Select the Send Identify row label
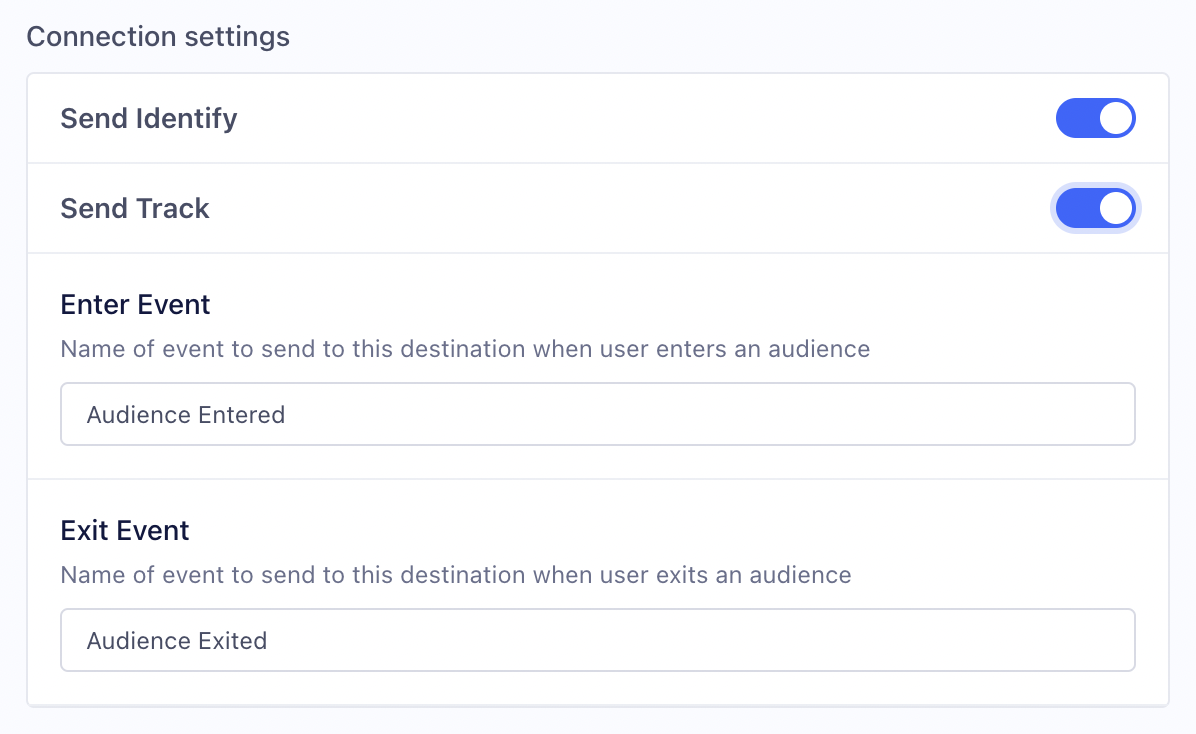This screenshot has width=1196, height=734. click(148, 118)
